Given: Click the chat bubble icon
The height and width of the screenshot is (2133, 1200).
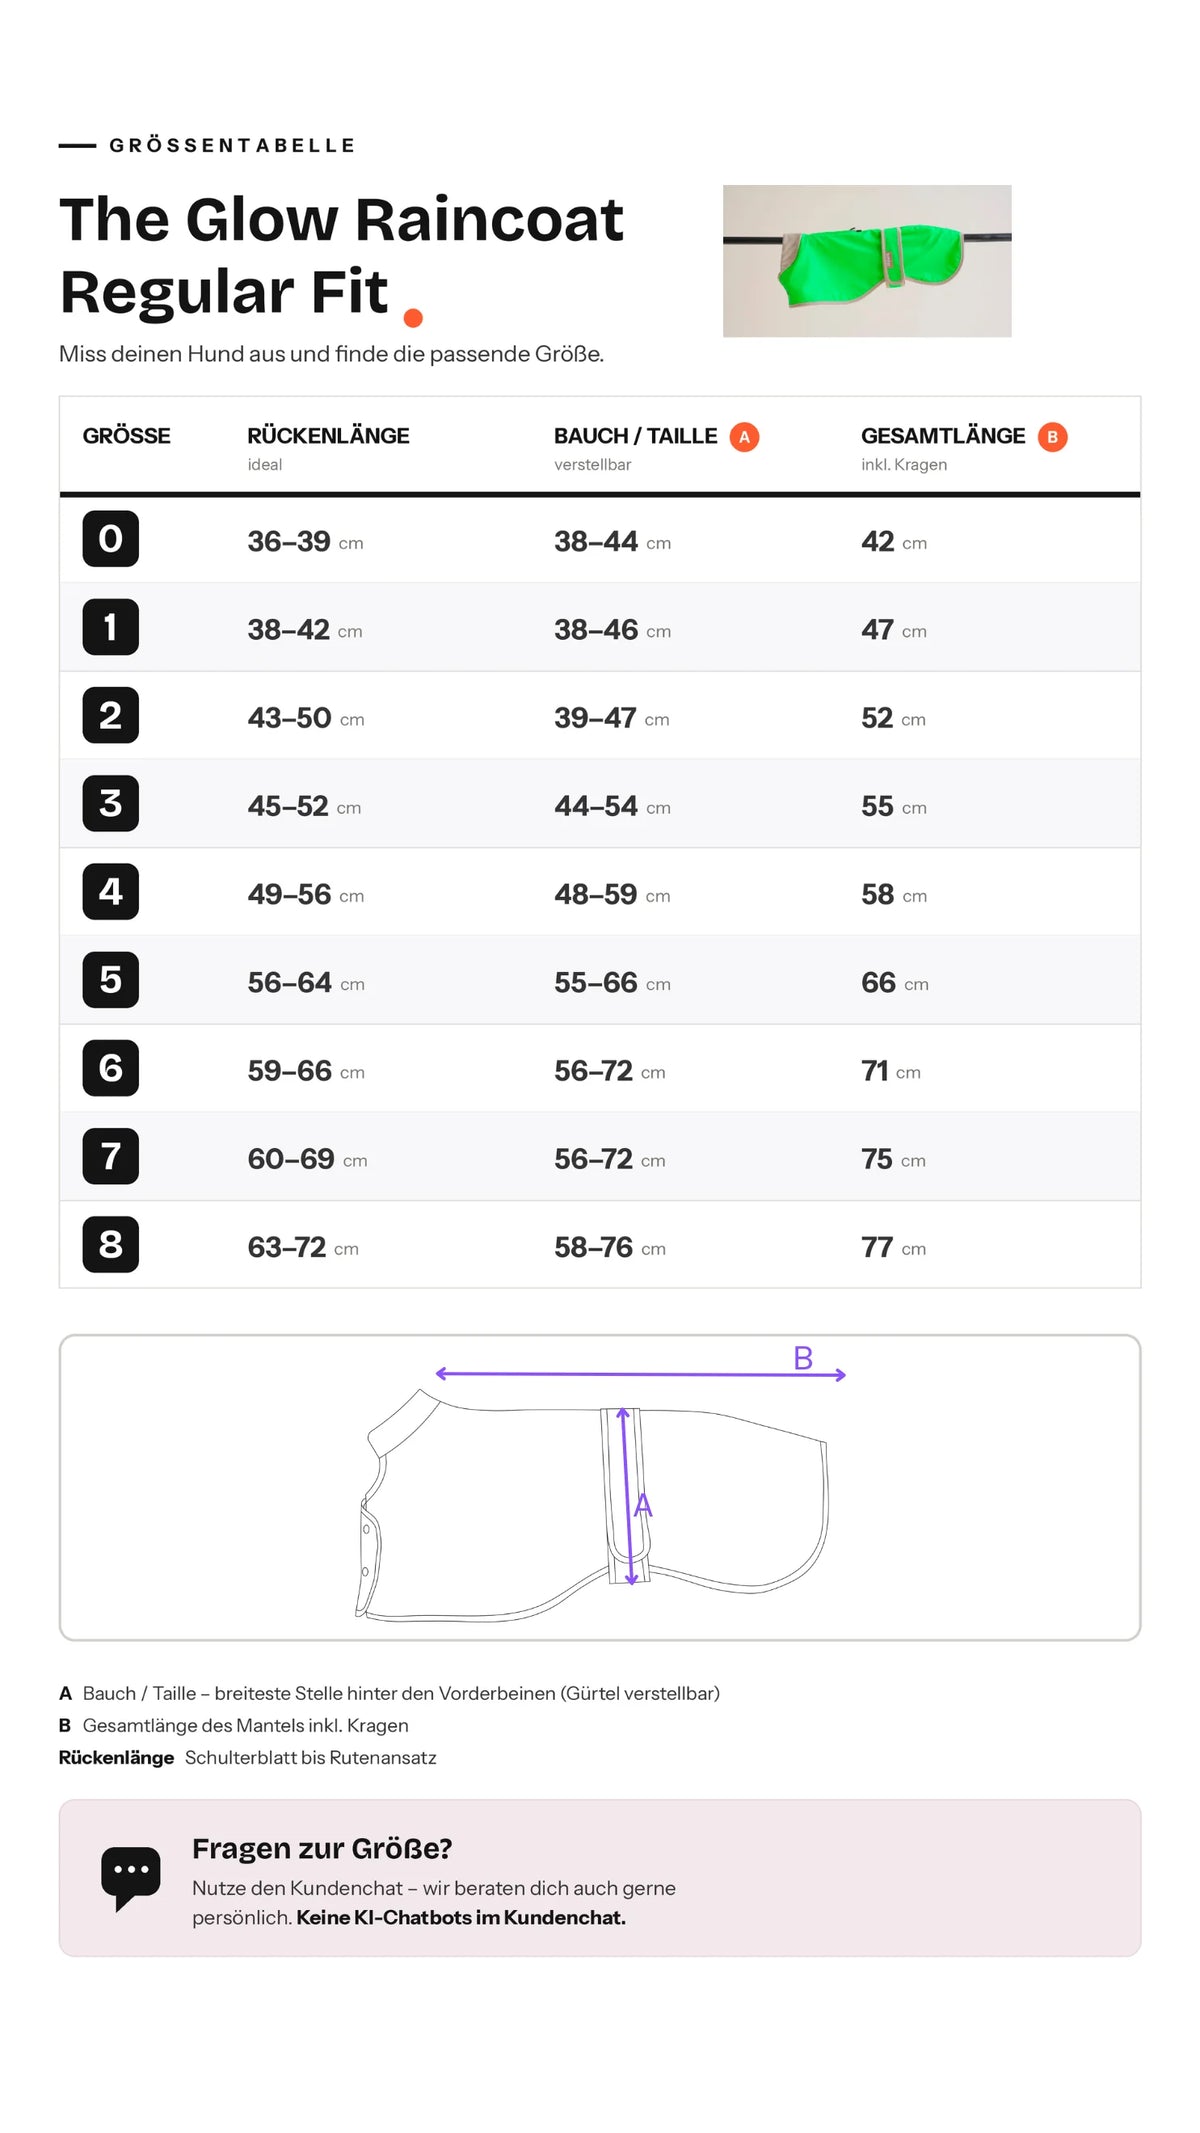Looking at the screenshot, I should tap(131, 1878).
